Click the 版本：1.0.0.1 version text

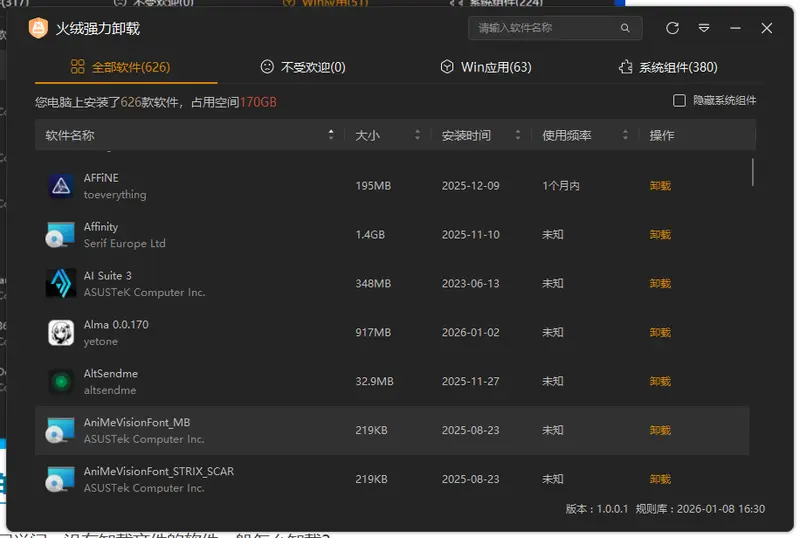(597, 509)
